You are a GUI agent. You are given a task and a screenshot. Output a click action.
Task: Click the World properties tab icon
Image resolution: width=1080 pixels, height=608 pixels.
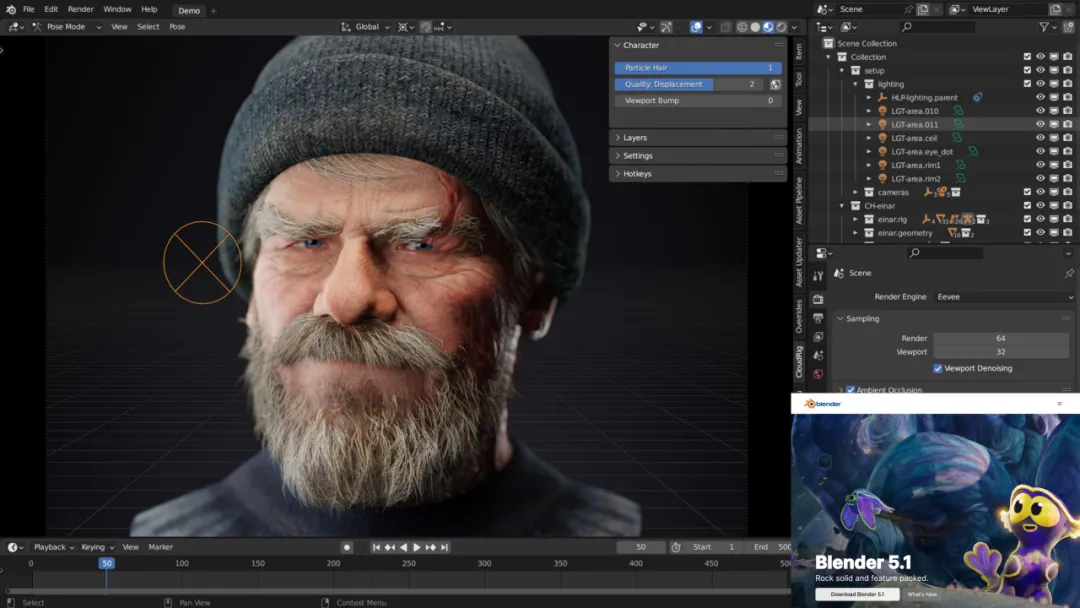click(x=818, y=374)
